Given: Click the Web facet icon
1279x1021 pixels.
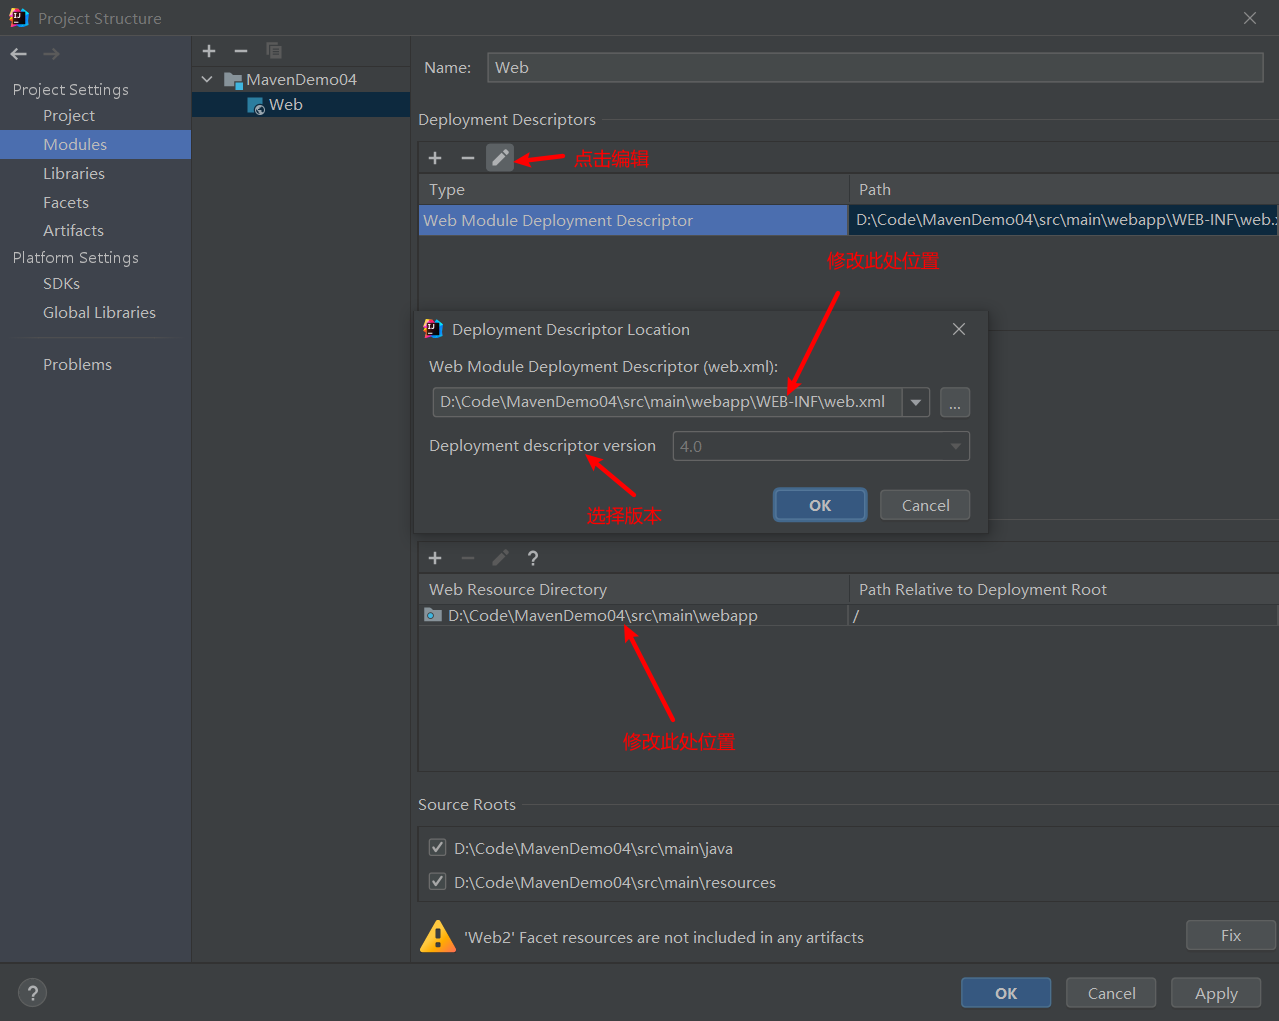Looking at the screenshot, I should pyautogui.click(x=256, y=105).
